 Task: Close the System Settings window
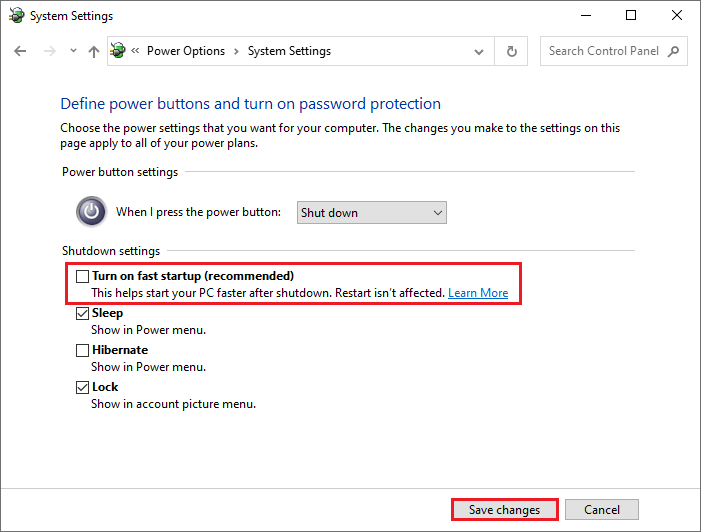pos(677,15)
